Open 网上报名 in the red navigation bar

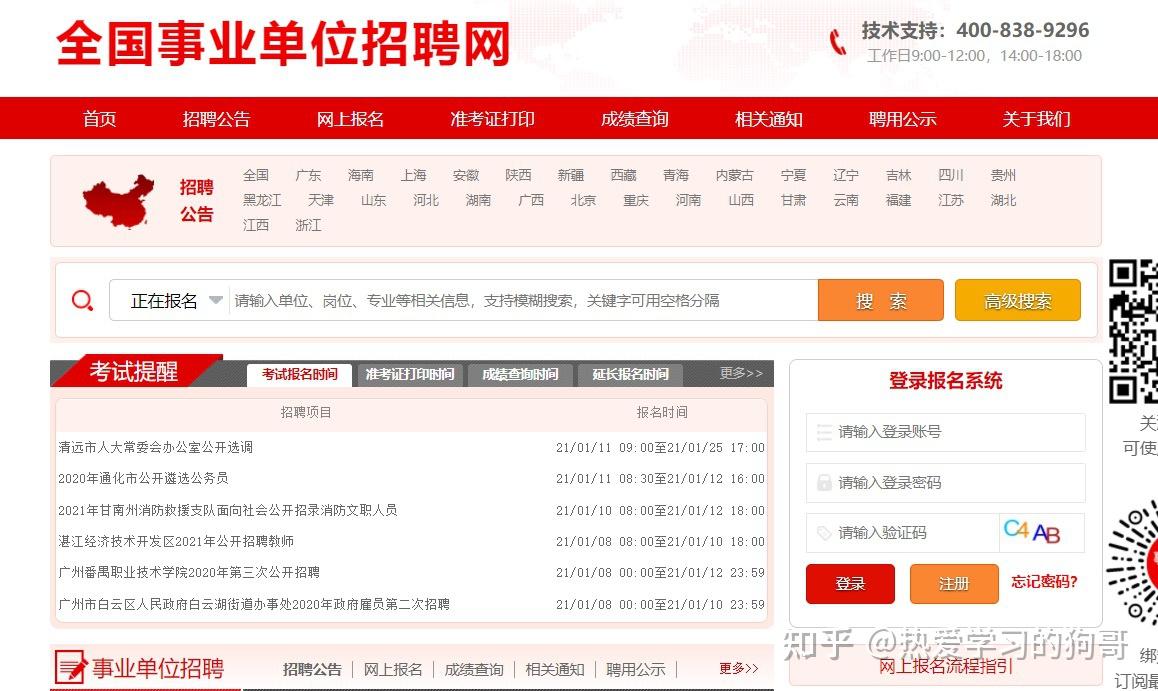pos(350,119)
